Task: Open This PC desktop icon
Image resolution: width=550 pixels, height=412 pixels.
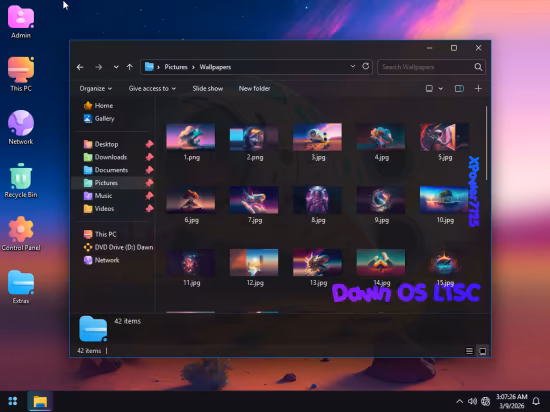Action: [21, 74]
